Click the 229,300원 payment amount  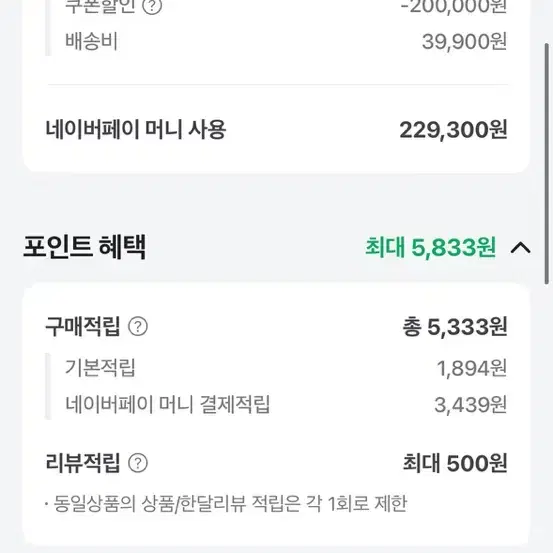(453, 130)
